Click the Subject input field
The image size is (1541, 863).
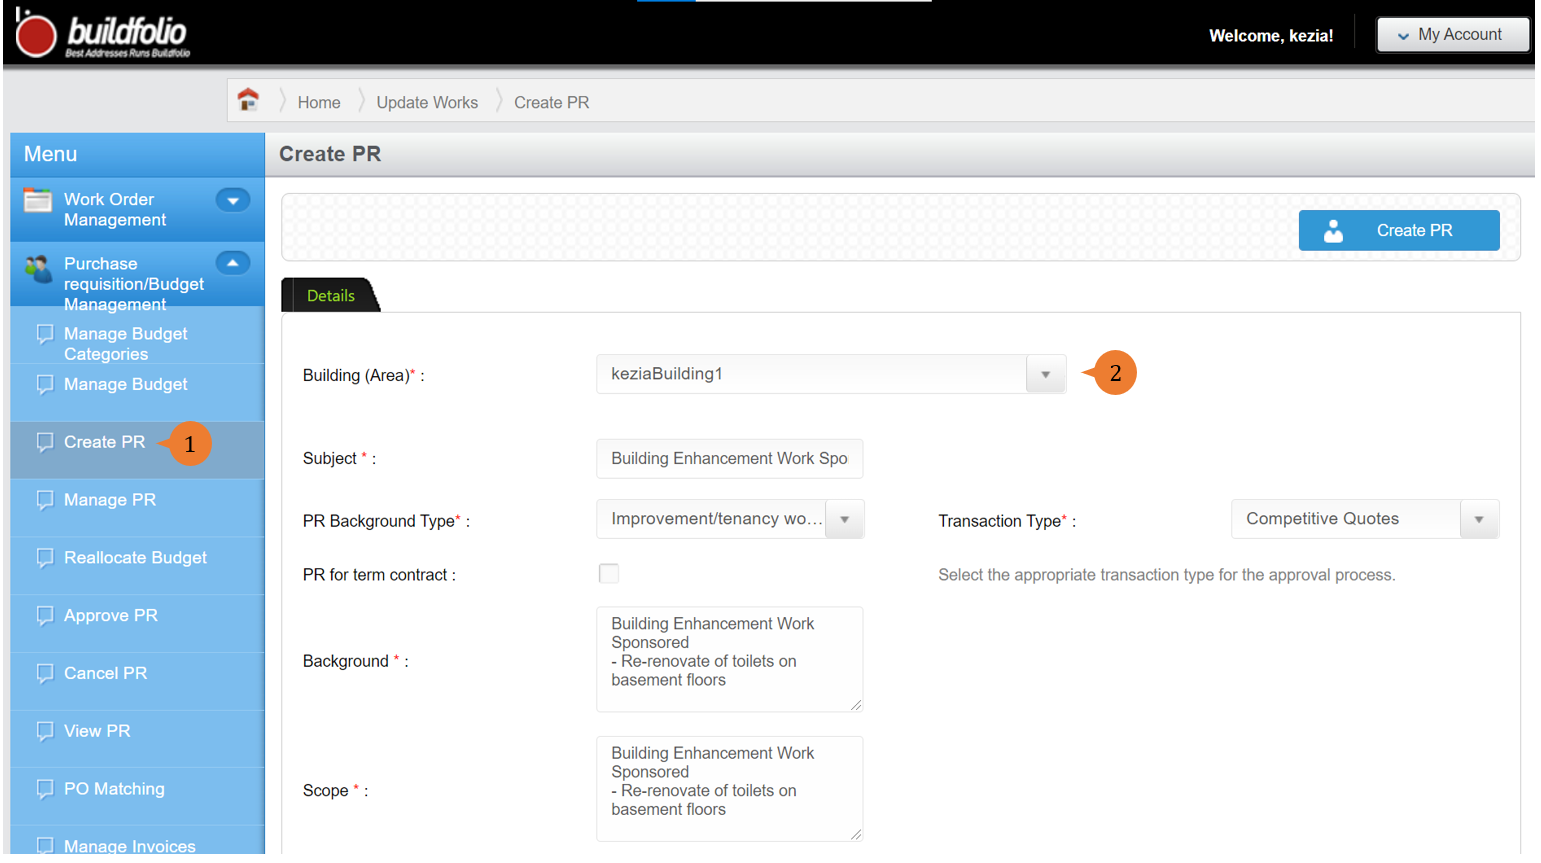(x=730, y=459)
